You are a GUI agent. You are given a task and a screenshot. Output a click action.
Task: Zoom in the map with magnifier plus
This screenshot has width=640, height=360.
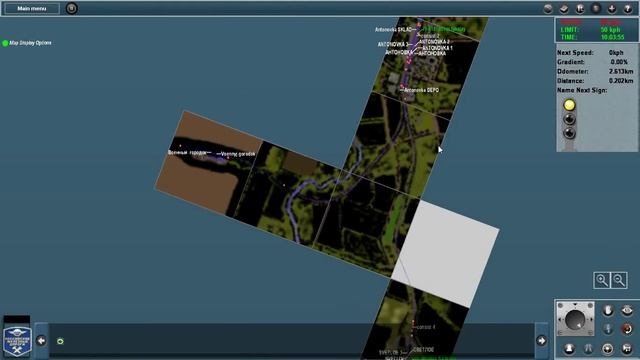point(602,280)
